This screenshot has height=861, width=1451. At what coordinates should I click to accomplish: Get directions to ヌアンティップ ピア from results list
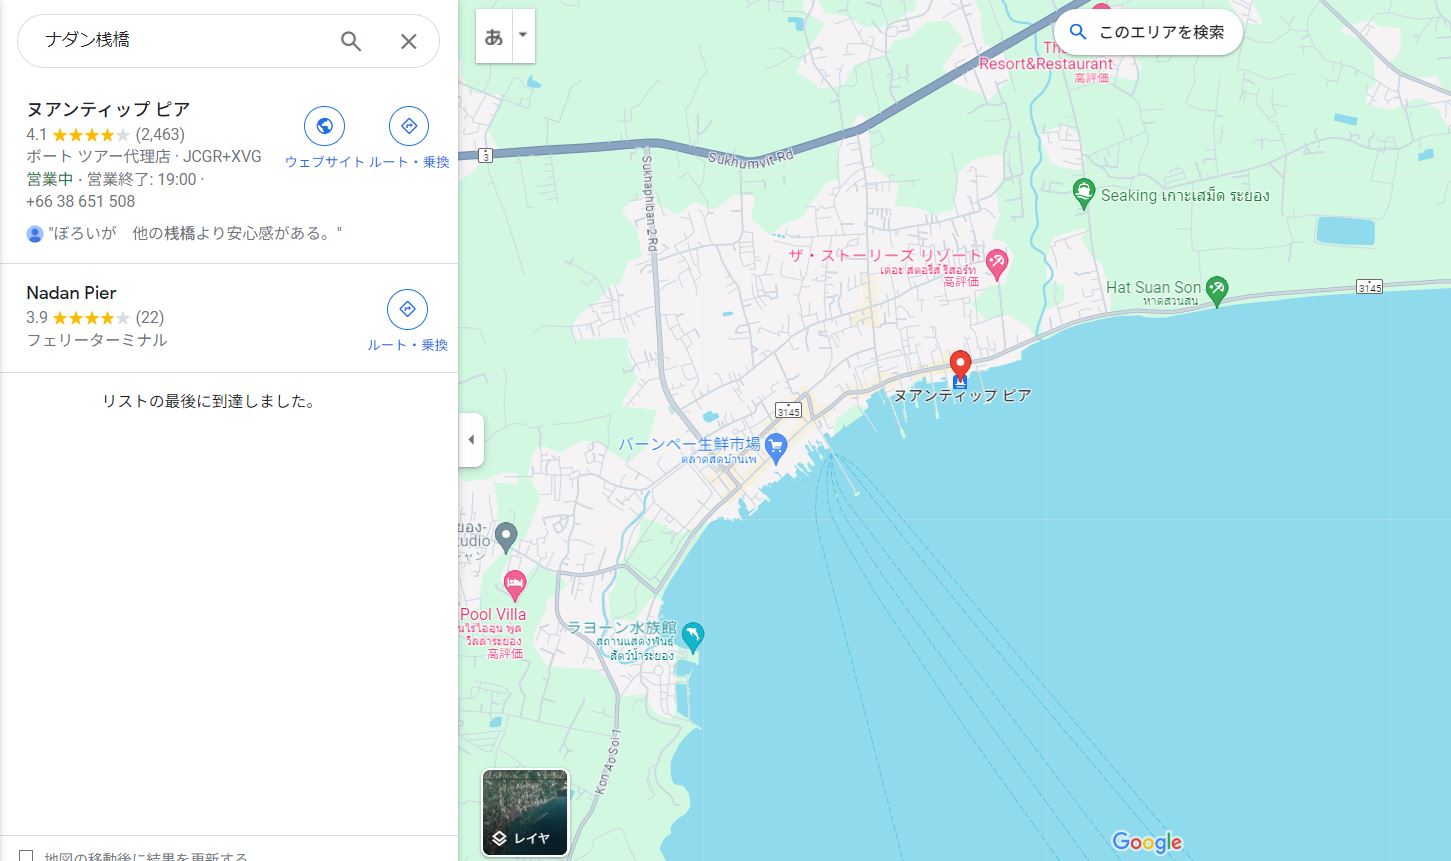pos(408,126)
